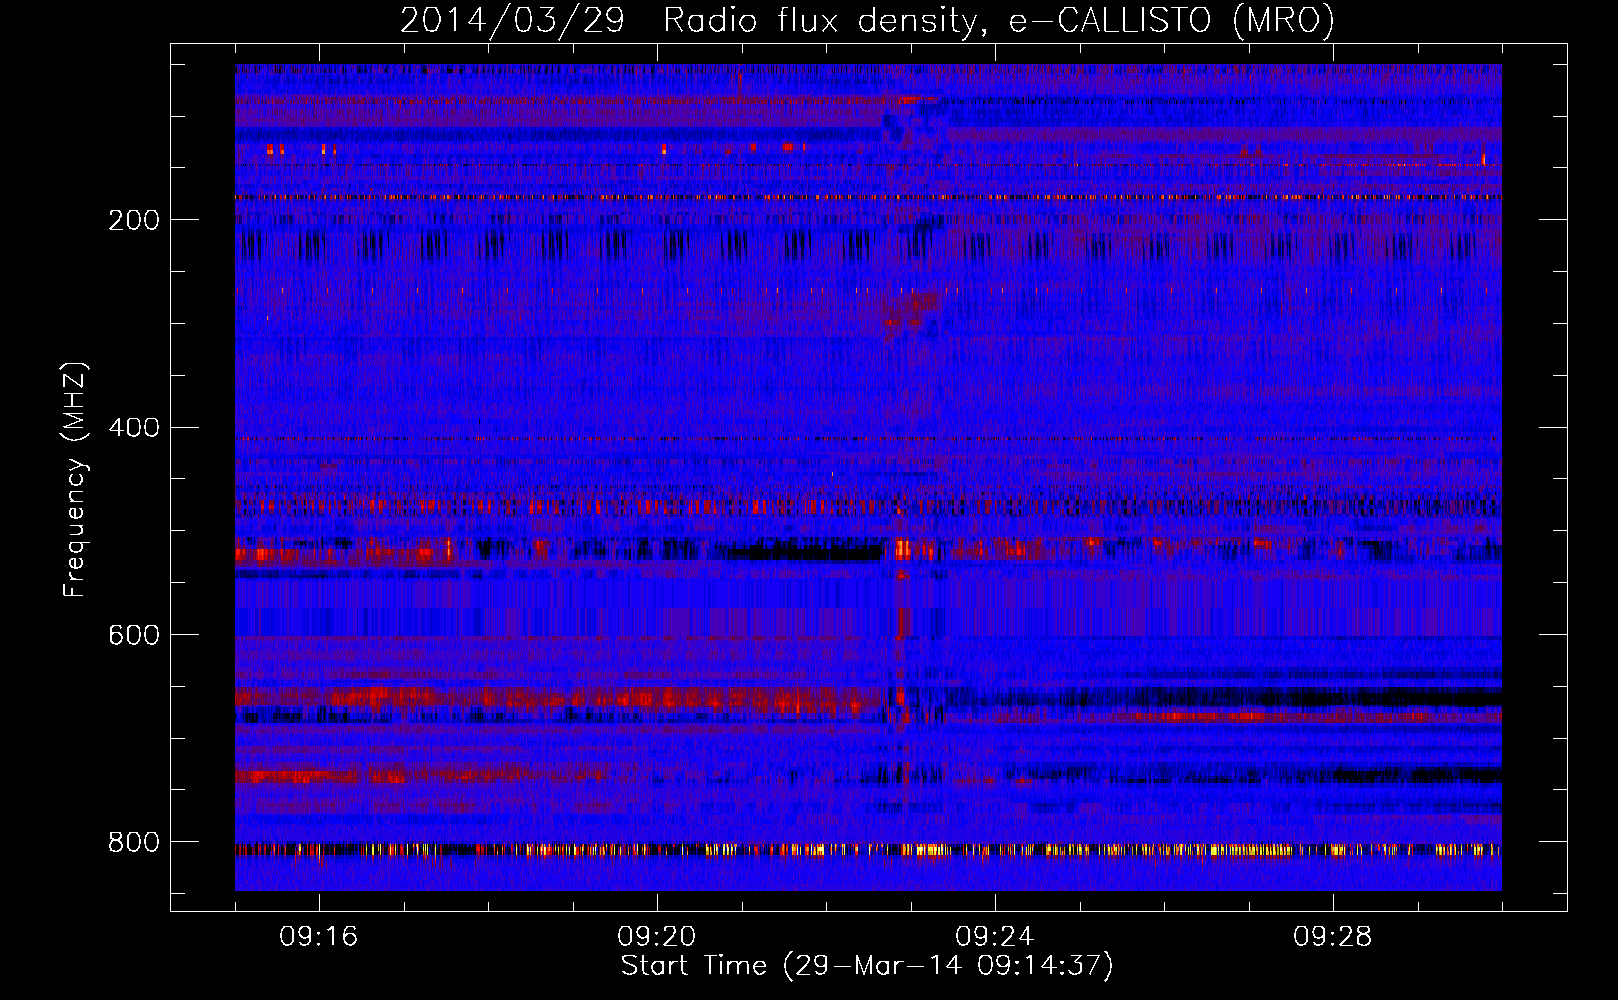Click the 09:20 time tick label
The image size is (1618, 1000).
pos(657,937)
